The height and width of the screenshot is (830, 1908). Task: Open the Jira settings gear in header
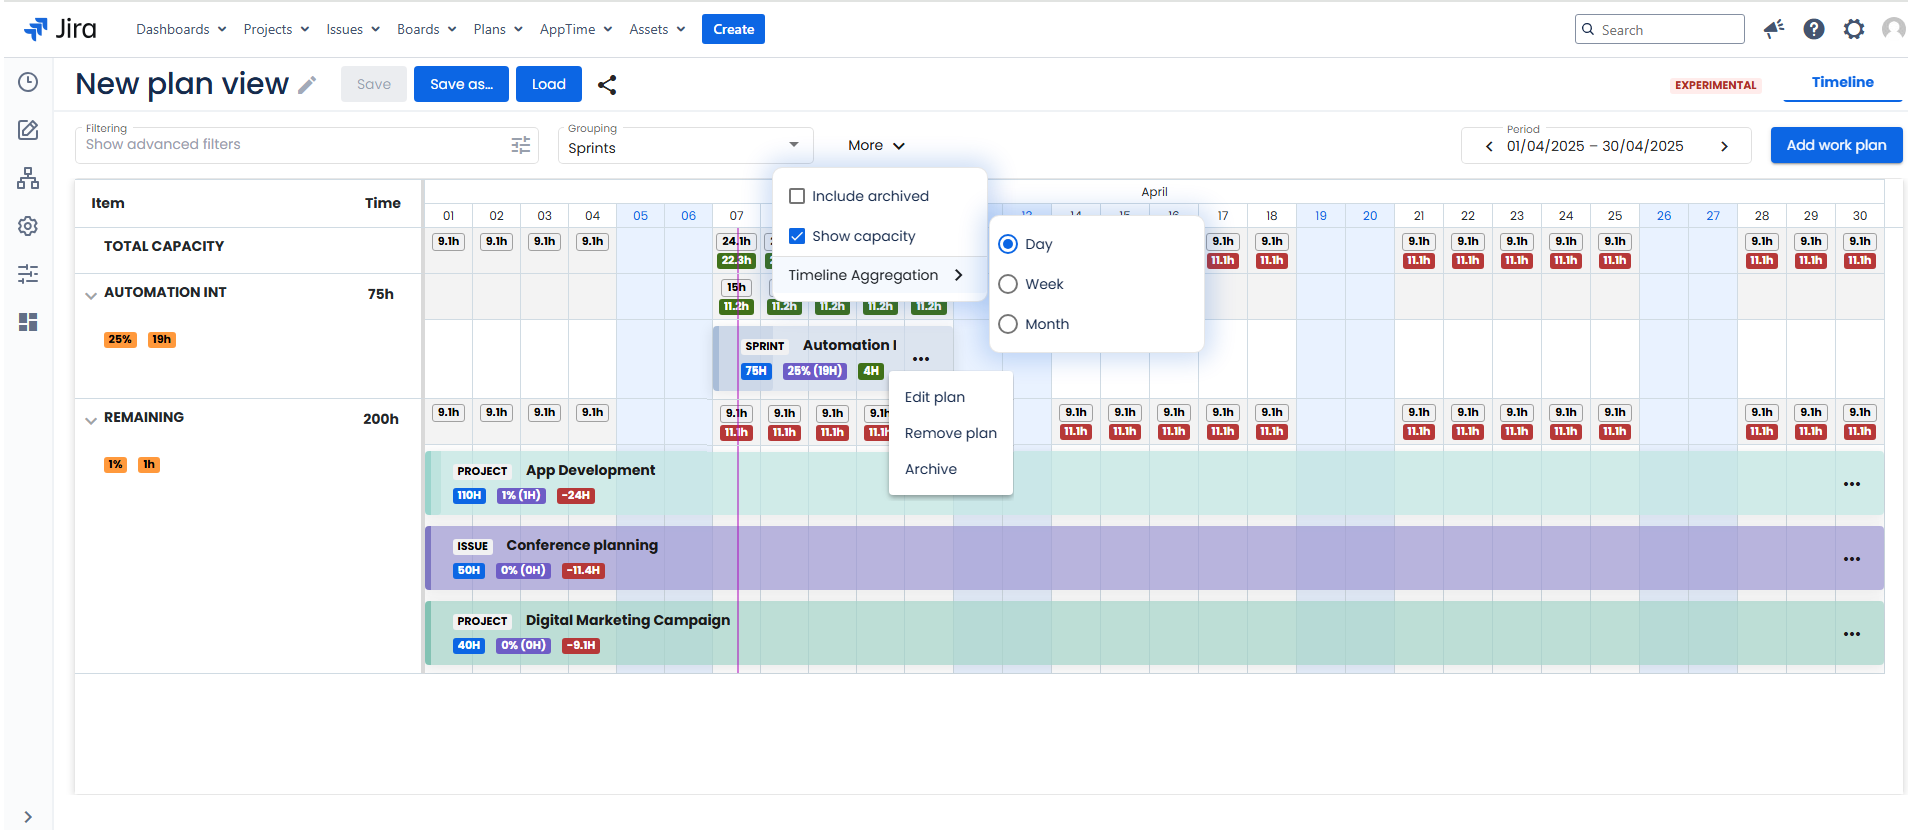1854,29
